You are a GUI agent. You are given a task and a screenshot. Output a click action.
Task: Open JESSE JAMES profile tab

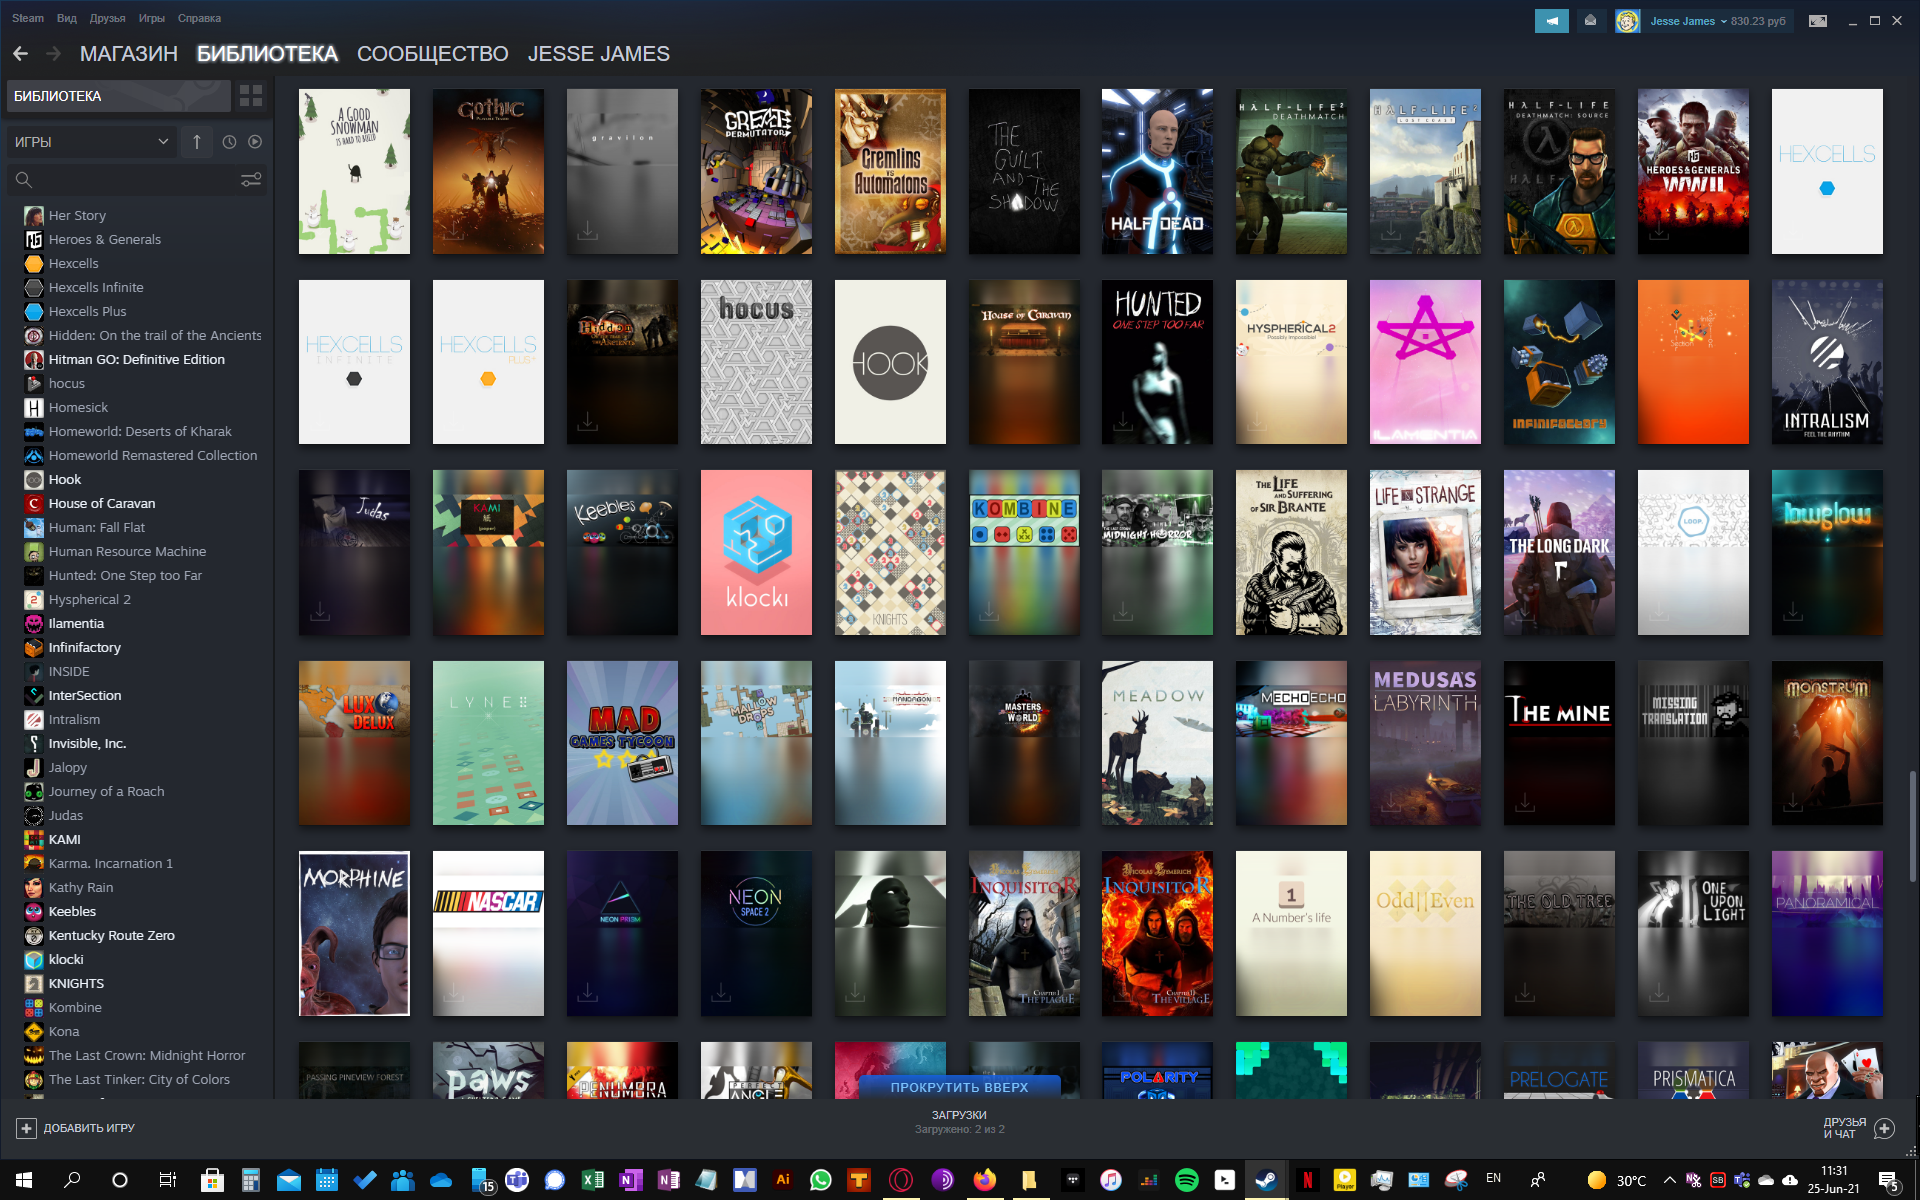point(599,54)
